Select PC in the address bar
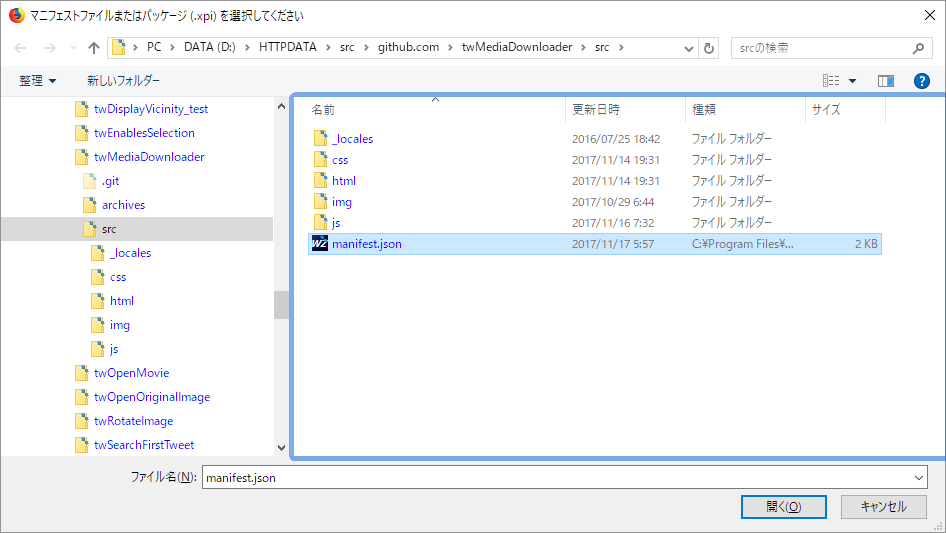 154,47
